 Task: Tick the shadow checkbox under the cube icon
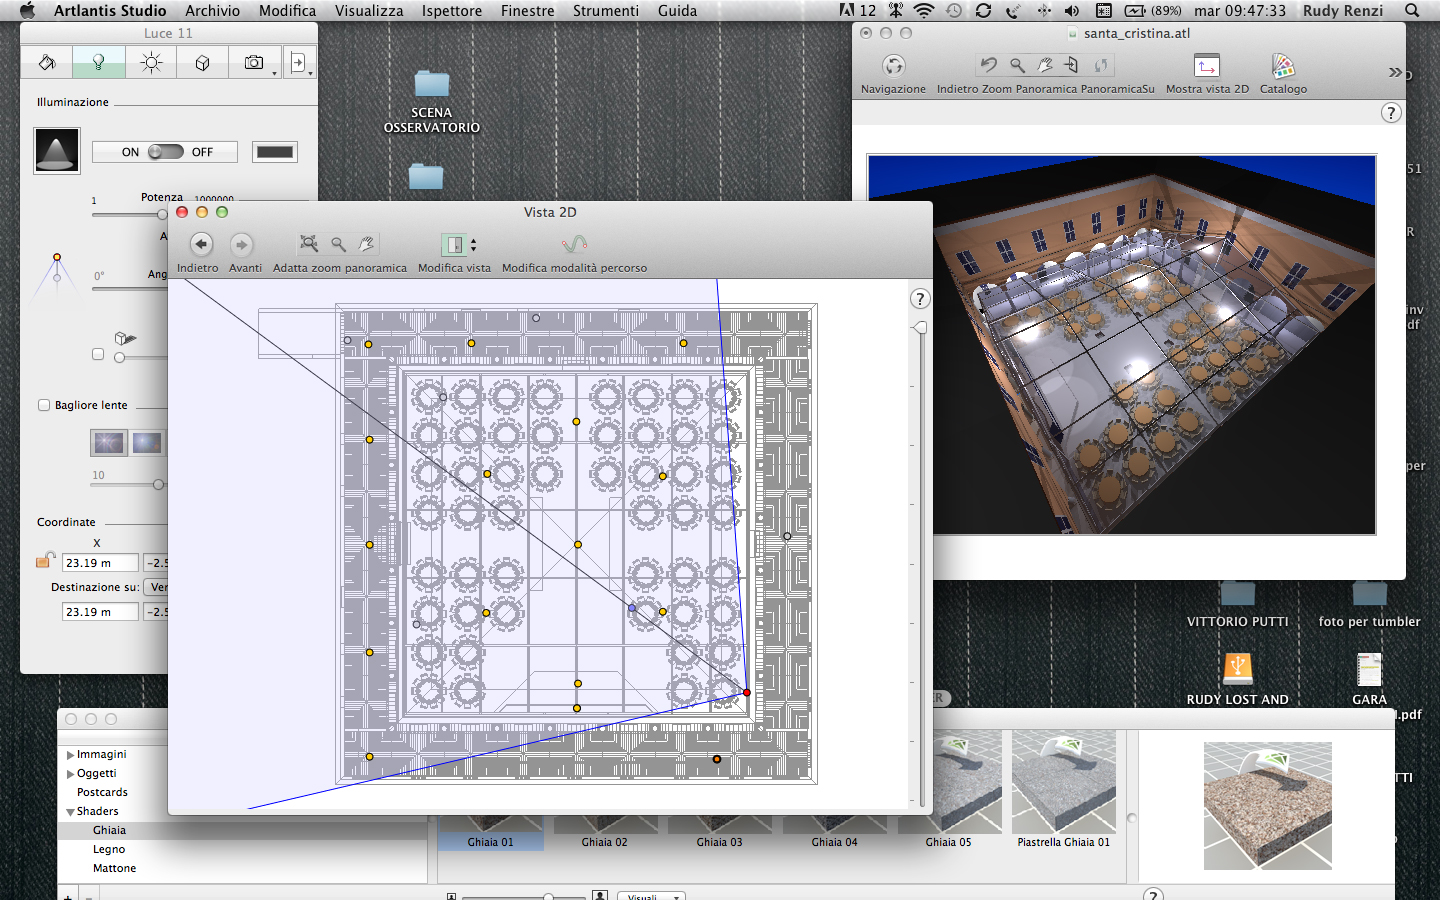98,354
